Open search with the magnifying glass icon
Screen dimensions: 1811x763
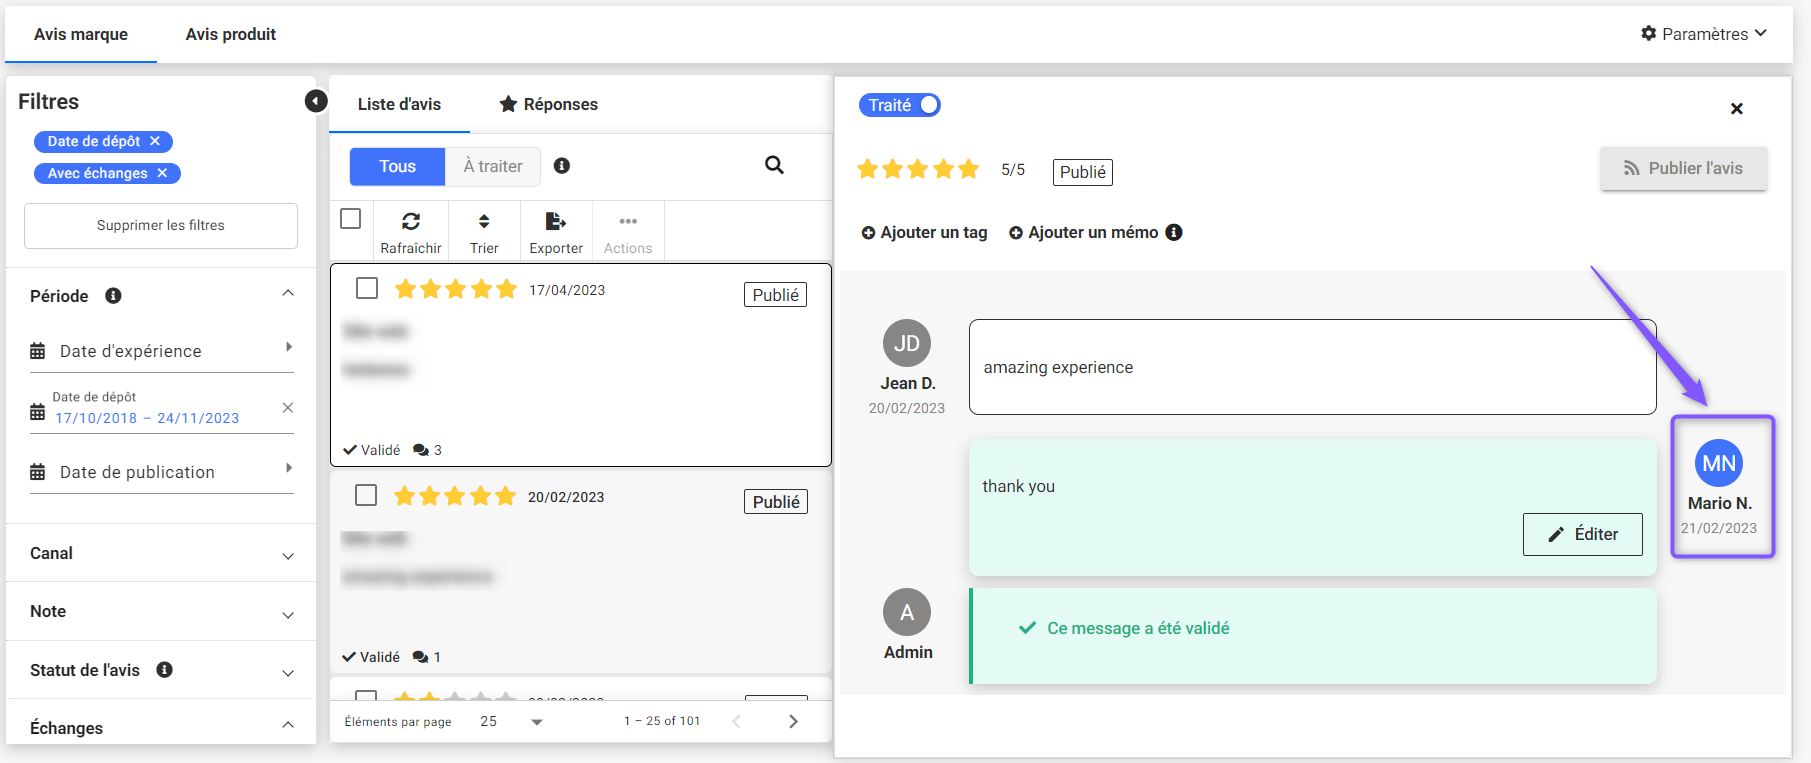pyautogui.click(x=774, y=165)
